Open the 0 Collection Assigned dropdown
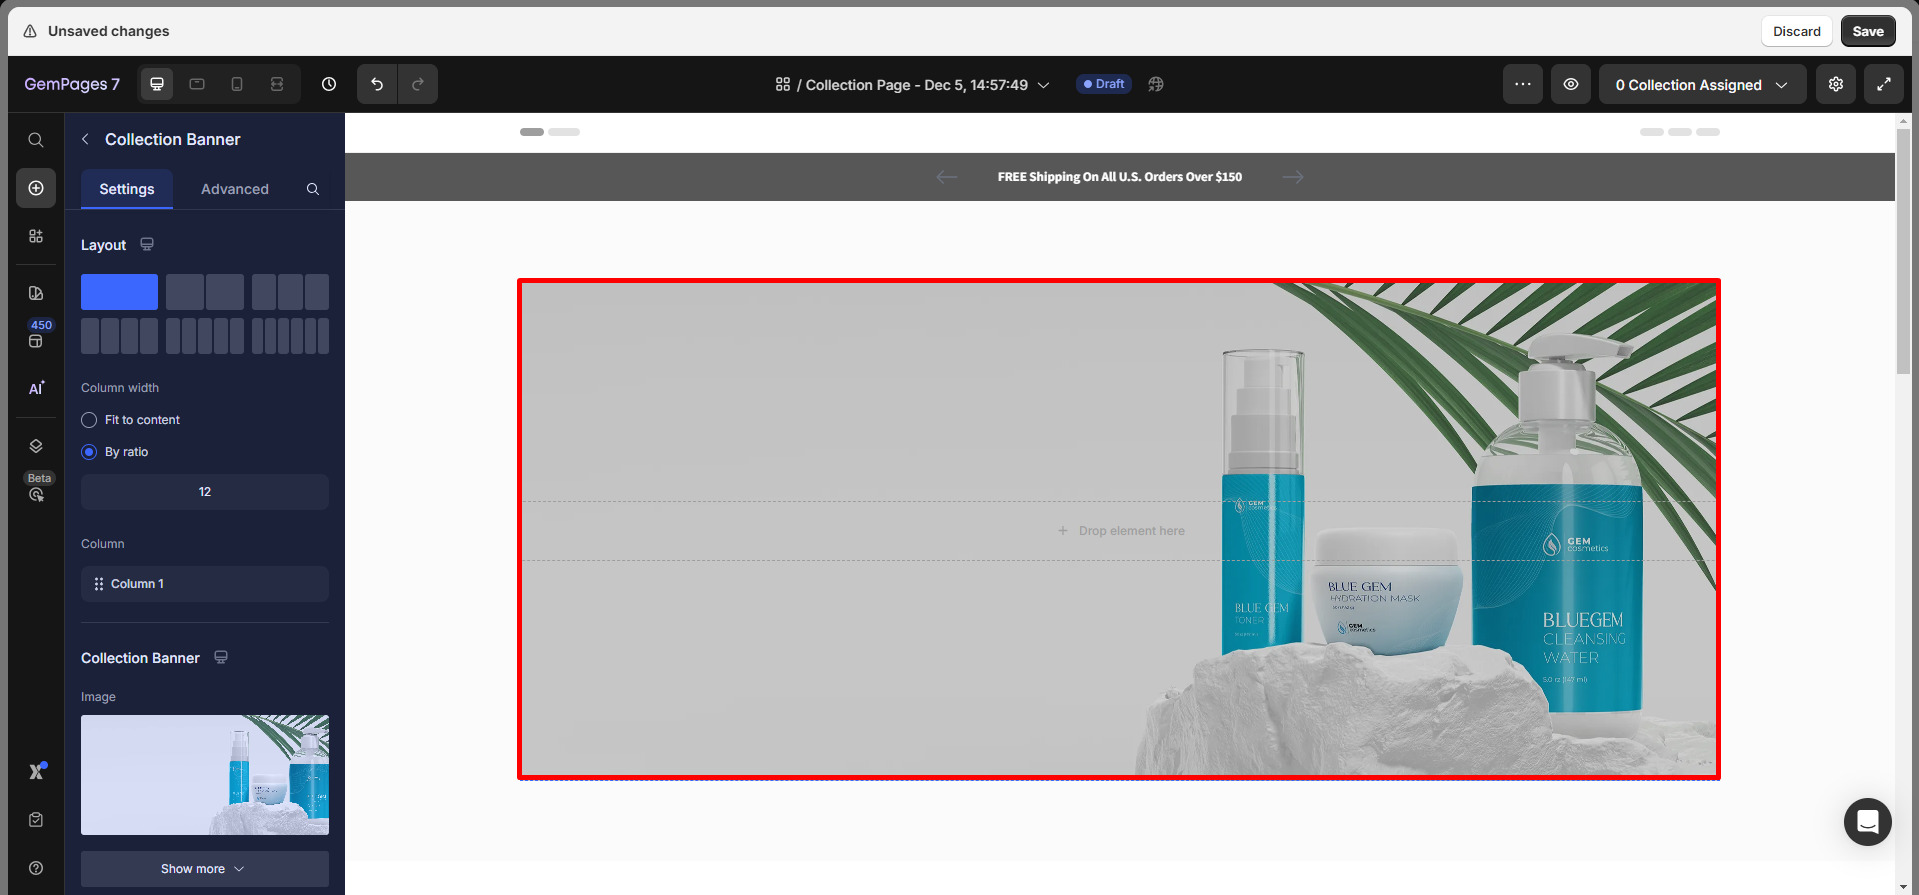The height and width of the screenshot is (895, 1919). coord(1702,85)
